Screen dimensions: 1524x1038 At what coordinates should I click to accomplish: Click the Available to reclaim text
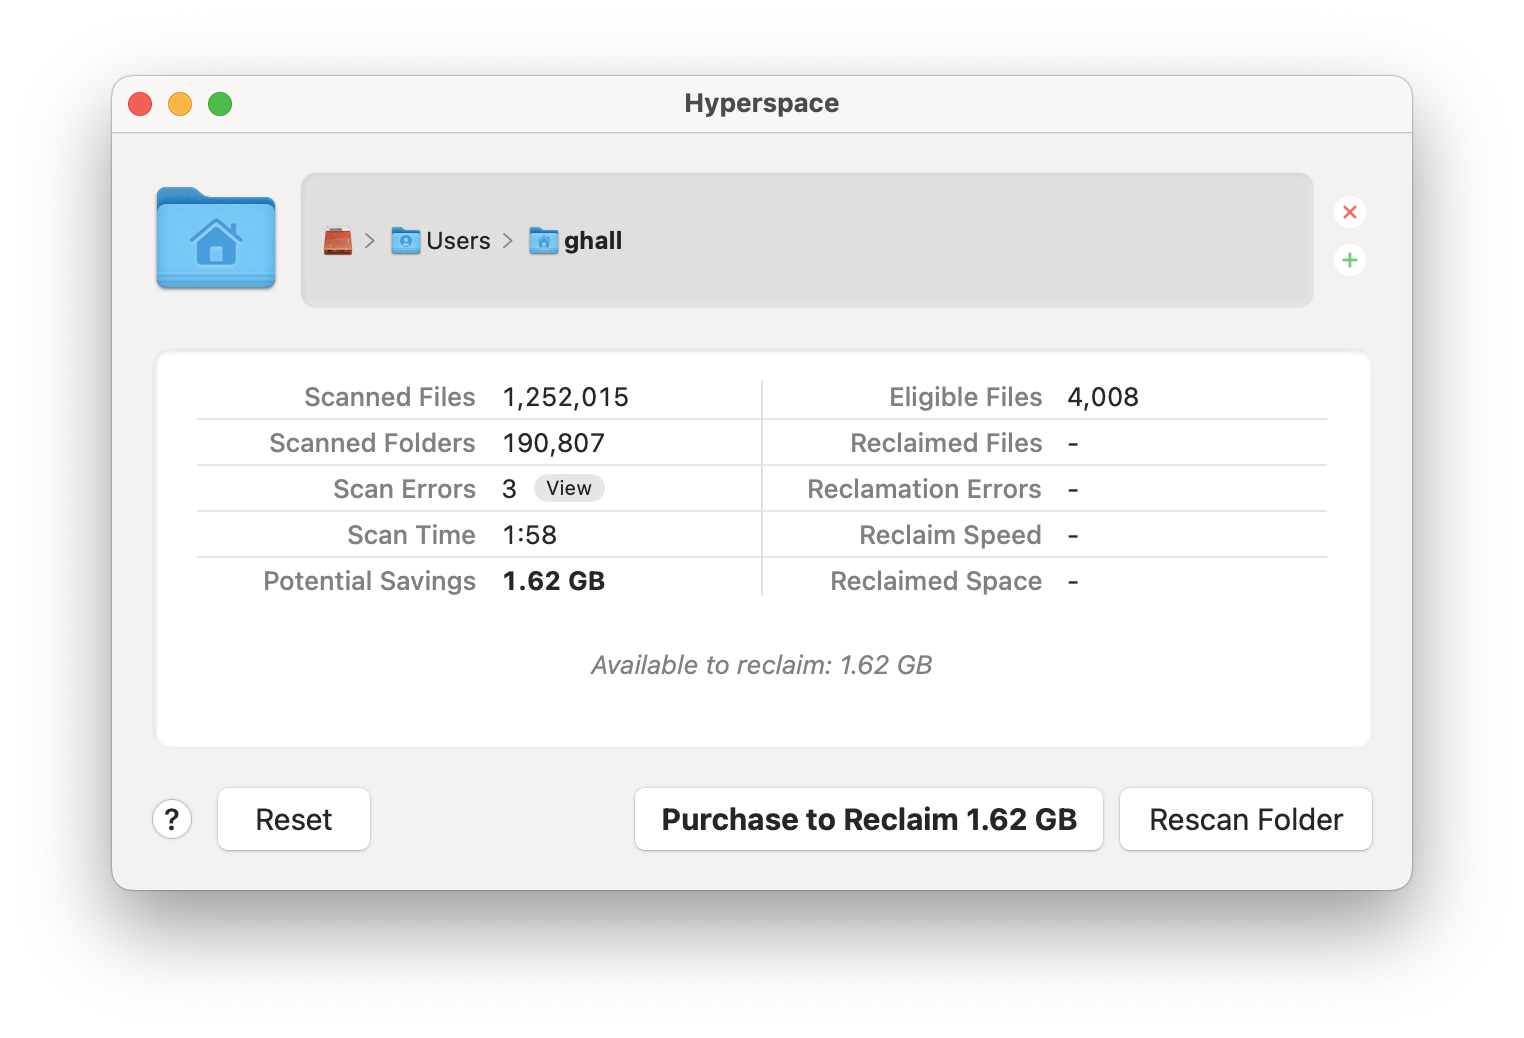[x=762, y=665]
